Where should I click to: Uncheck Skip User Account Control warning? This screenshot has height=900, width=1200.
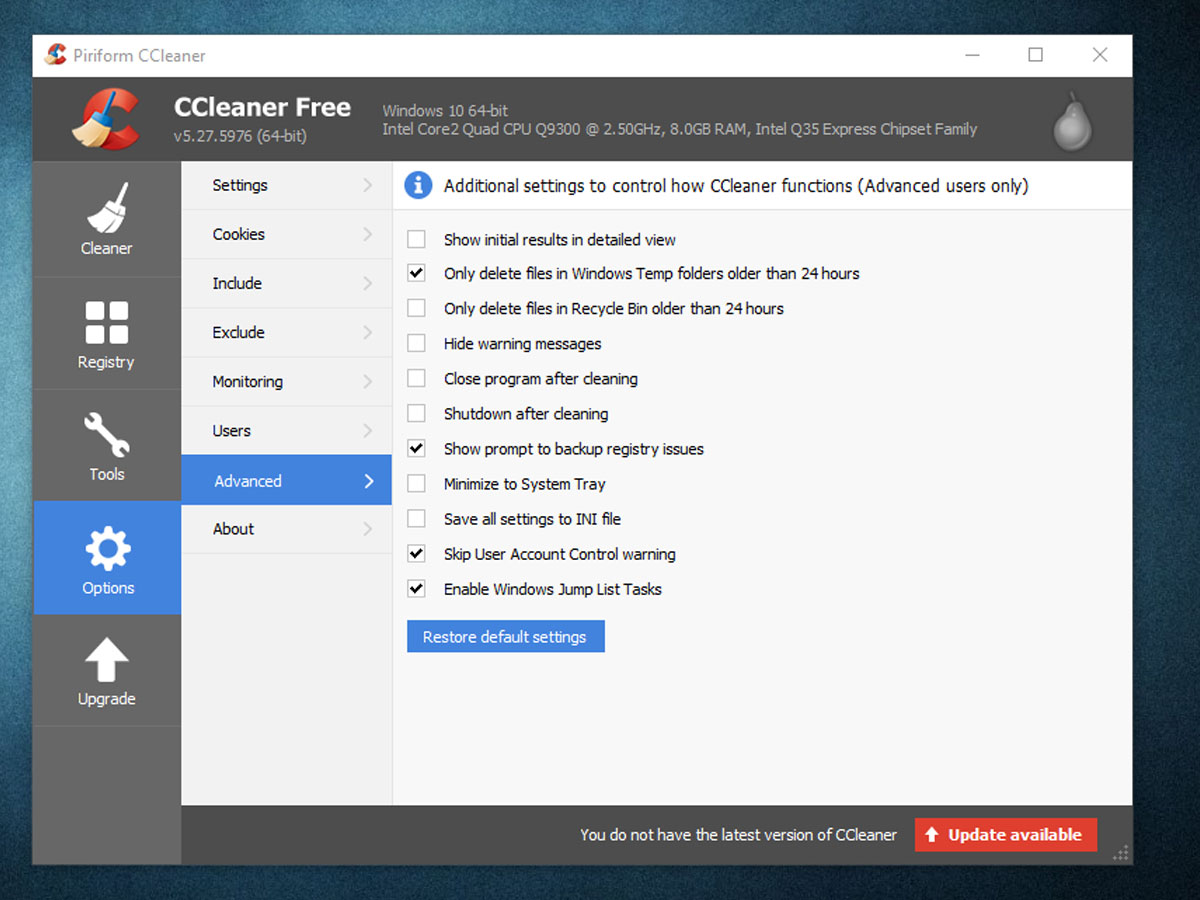tap(416, 553)
